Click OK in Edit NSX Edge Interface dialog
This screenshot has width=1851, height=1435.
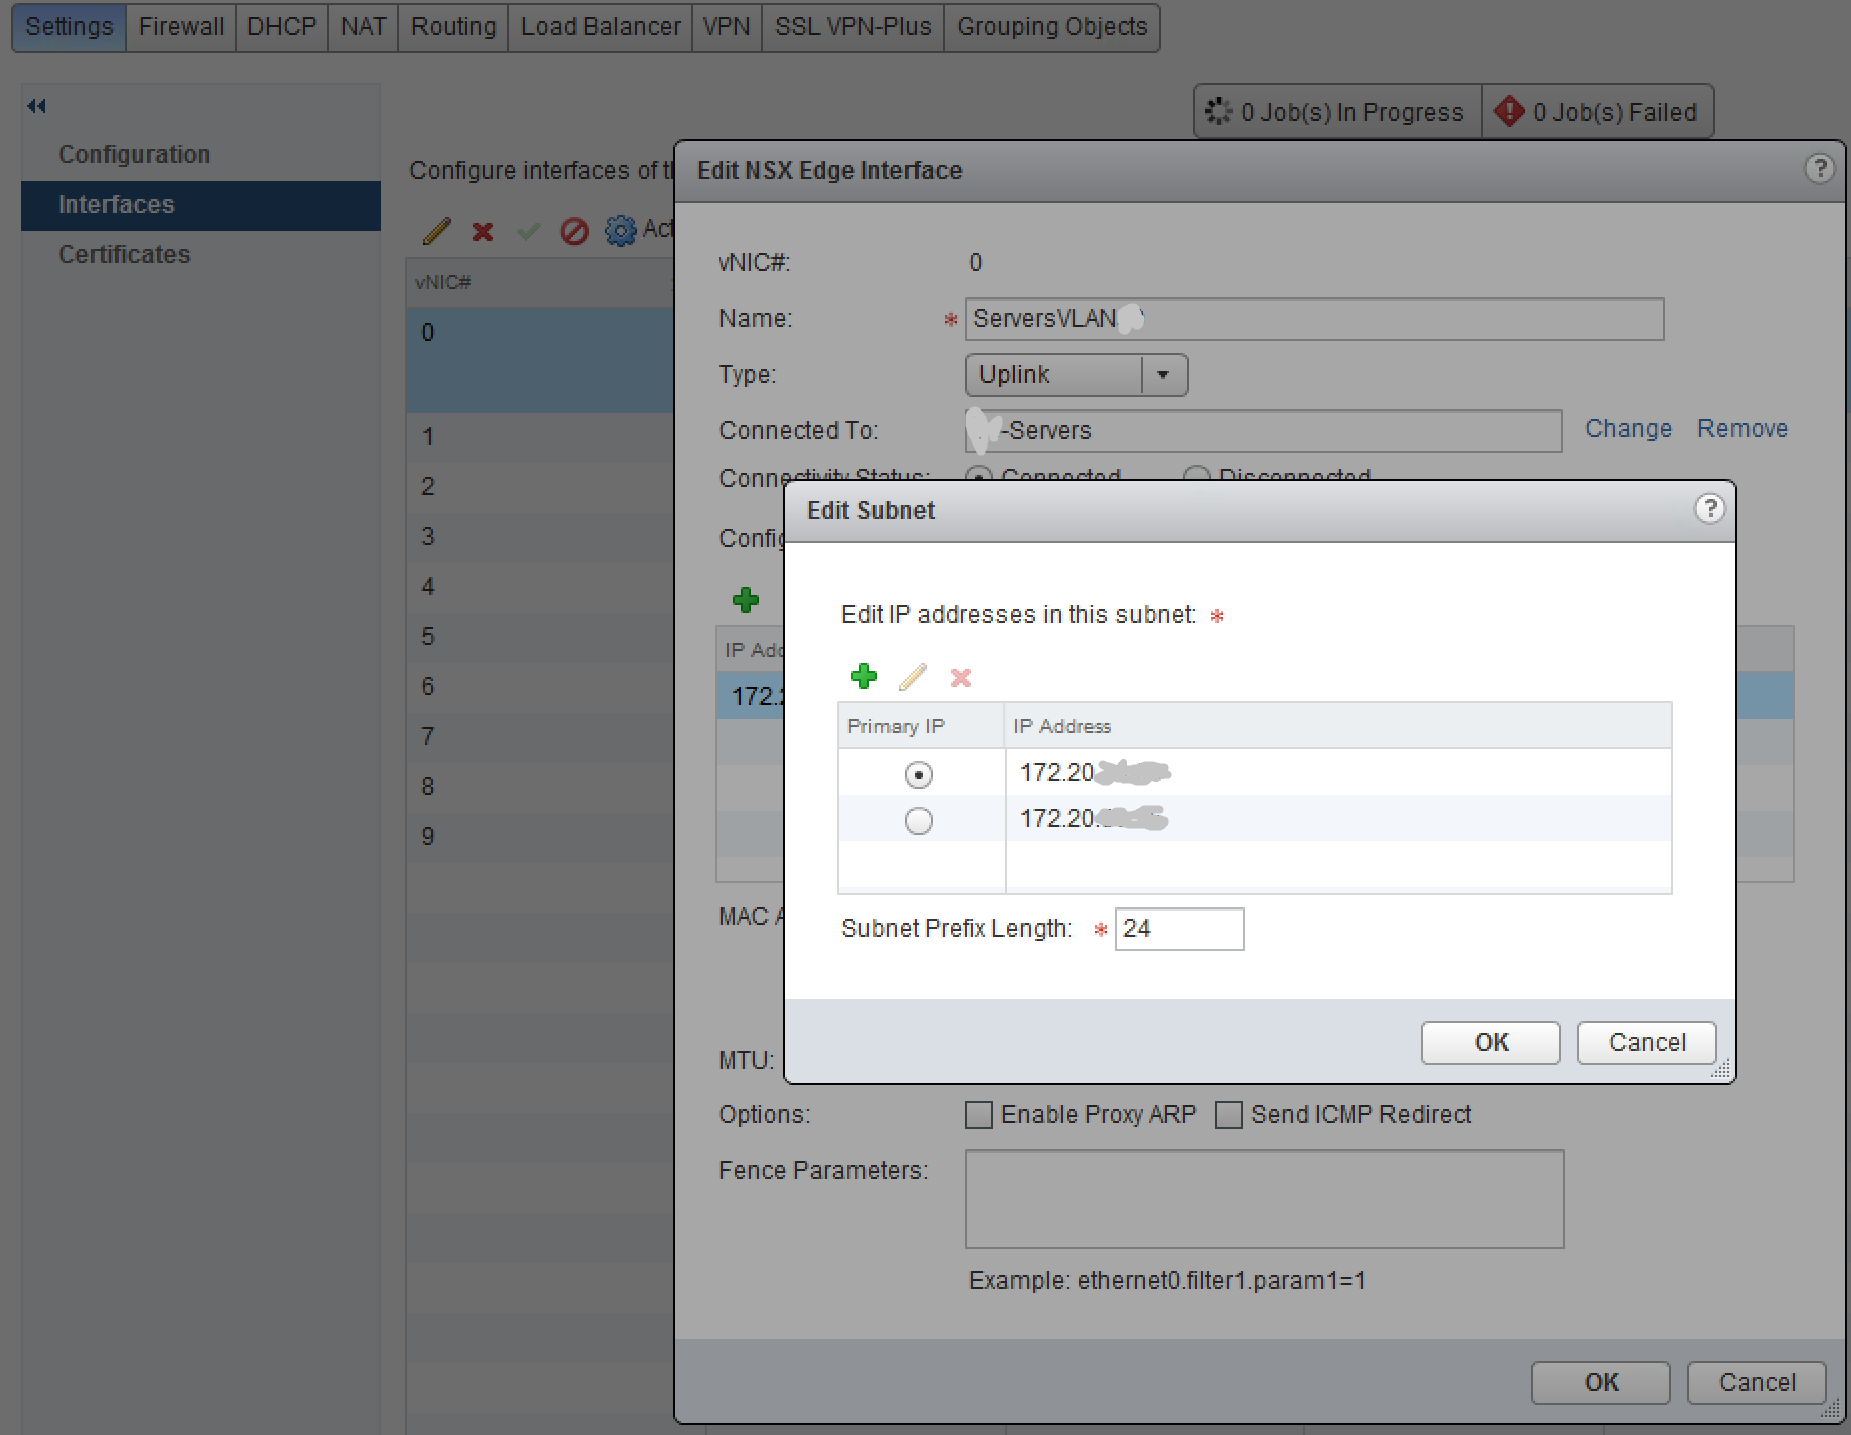point(1600,1383)
